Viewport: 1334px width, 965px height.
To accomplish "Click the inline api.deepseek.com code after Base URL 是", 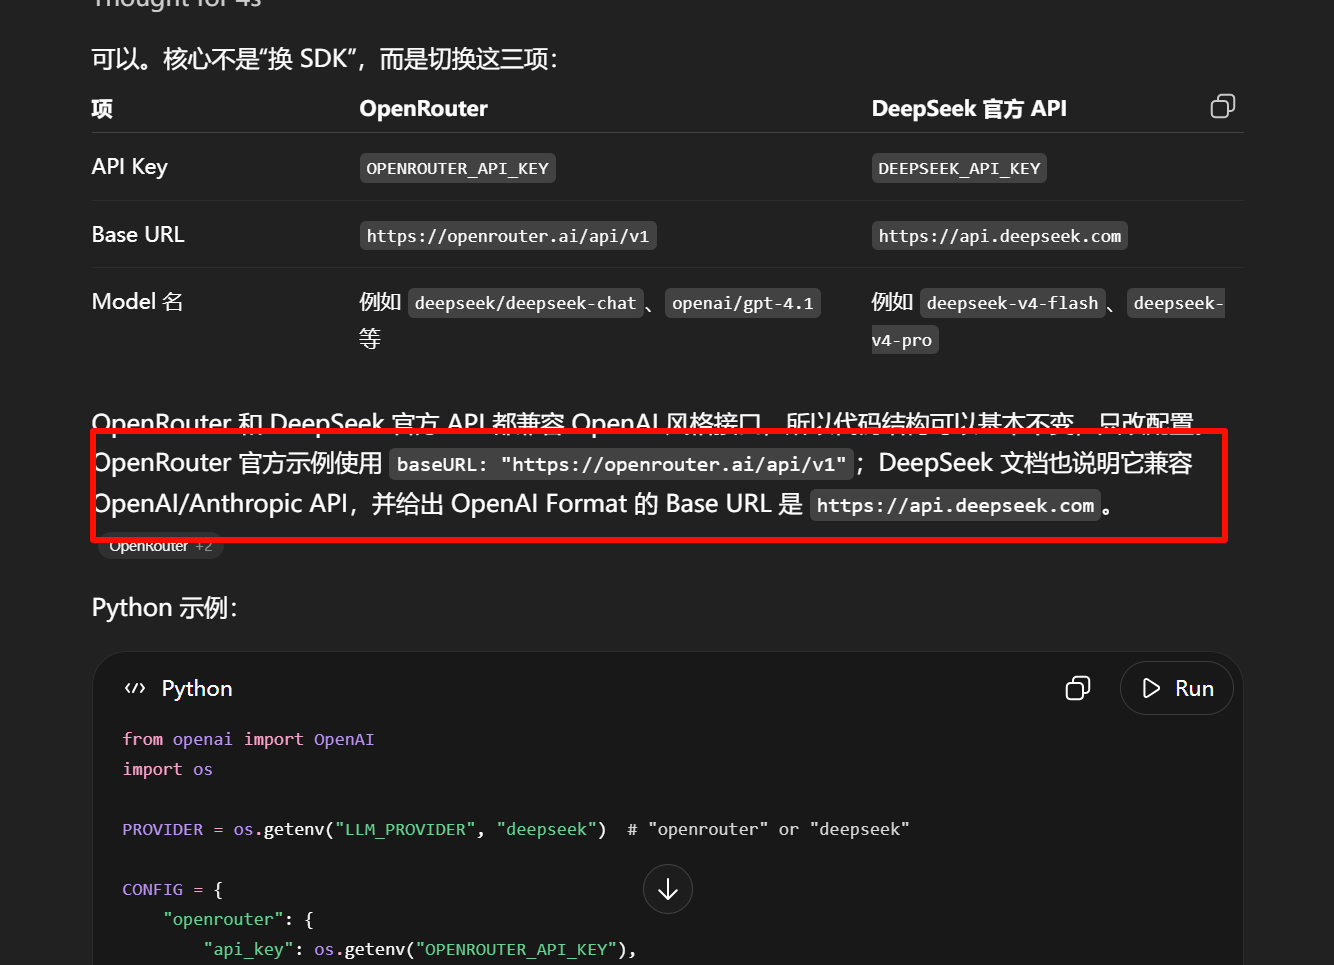I will 955,505.
